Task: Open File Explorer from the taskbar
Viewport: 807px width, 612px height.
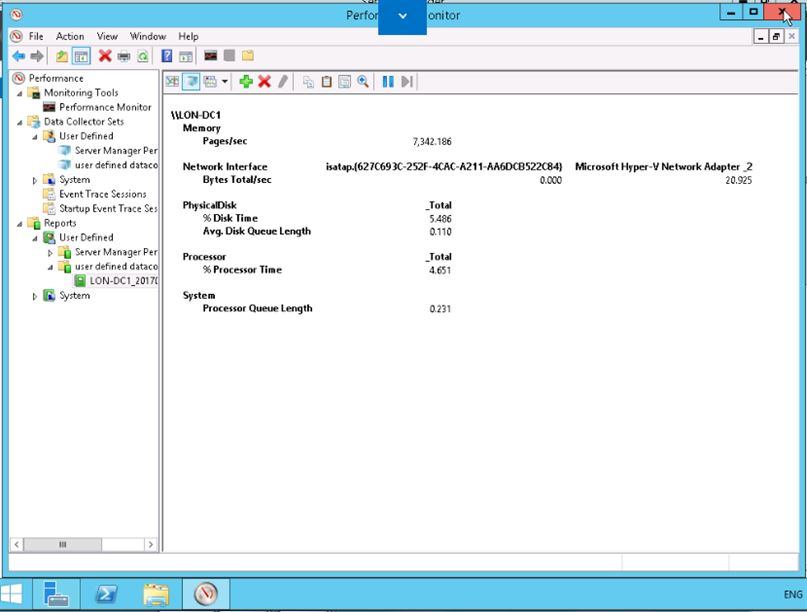Action: pos(156,594)
